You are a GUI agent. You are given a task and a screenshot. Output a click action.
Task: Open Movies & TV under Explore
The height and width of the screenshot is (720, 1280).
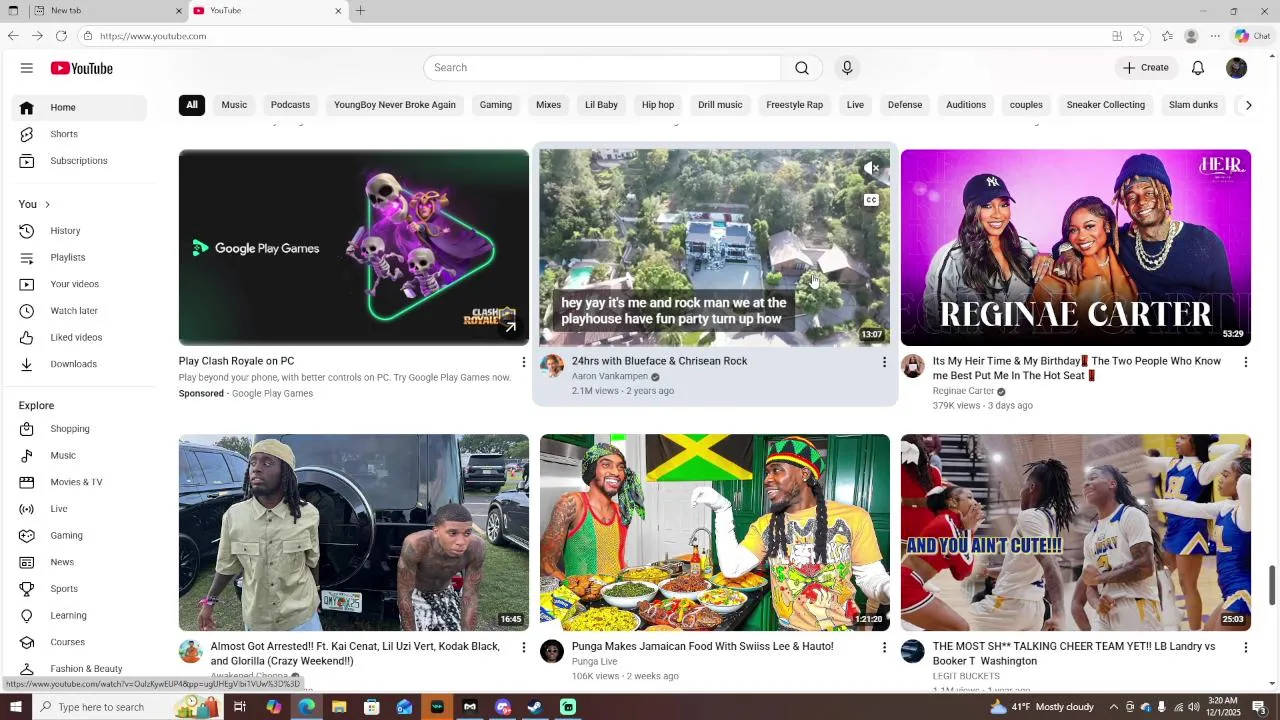[76, 482]
